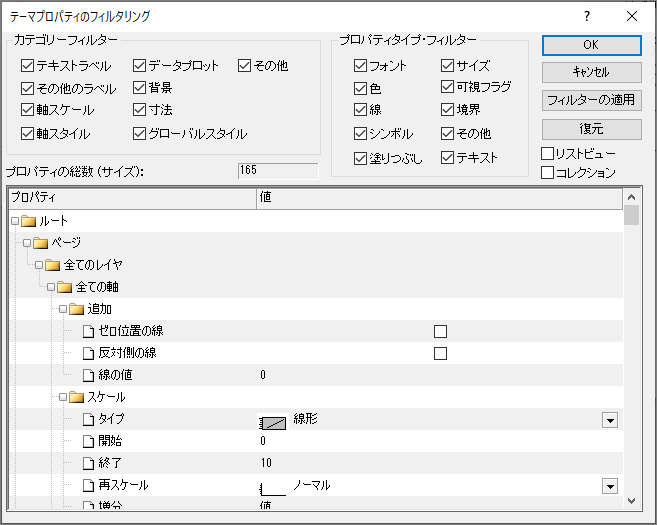Screen dimensions: 657x525
Task: Click the 全てのレイヤ folder icon
Action: (x=52, y=265)
